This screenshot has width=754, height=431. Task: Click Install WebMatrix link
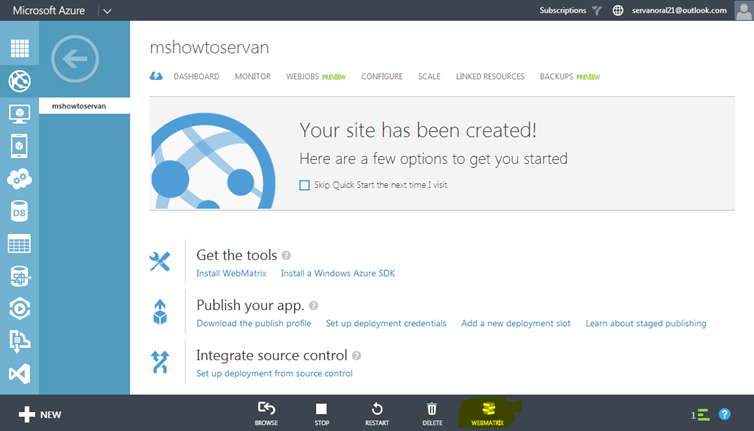click(231, 273)
